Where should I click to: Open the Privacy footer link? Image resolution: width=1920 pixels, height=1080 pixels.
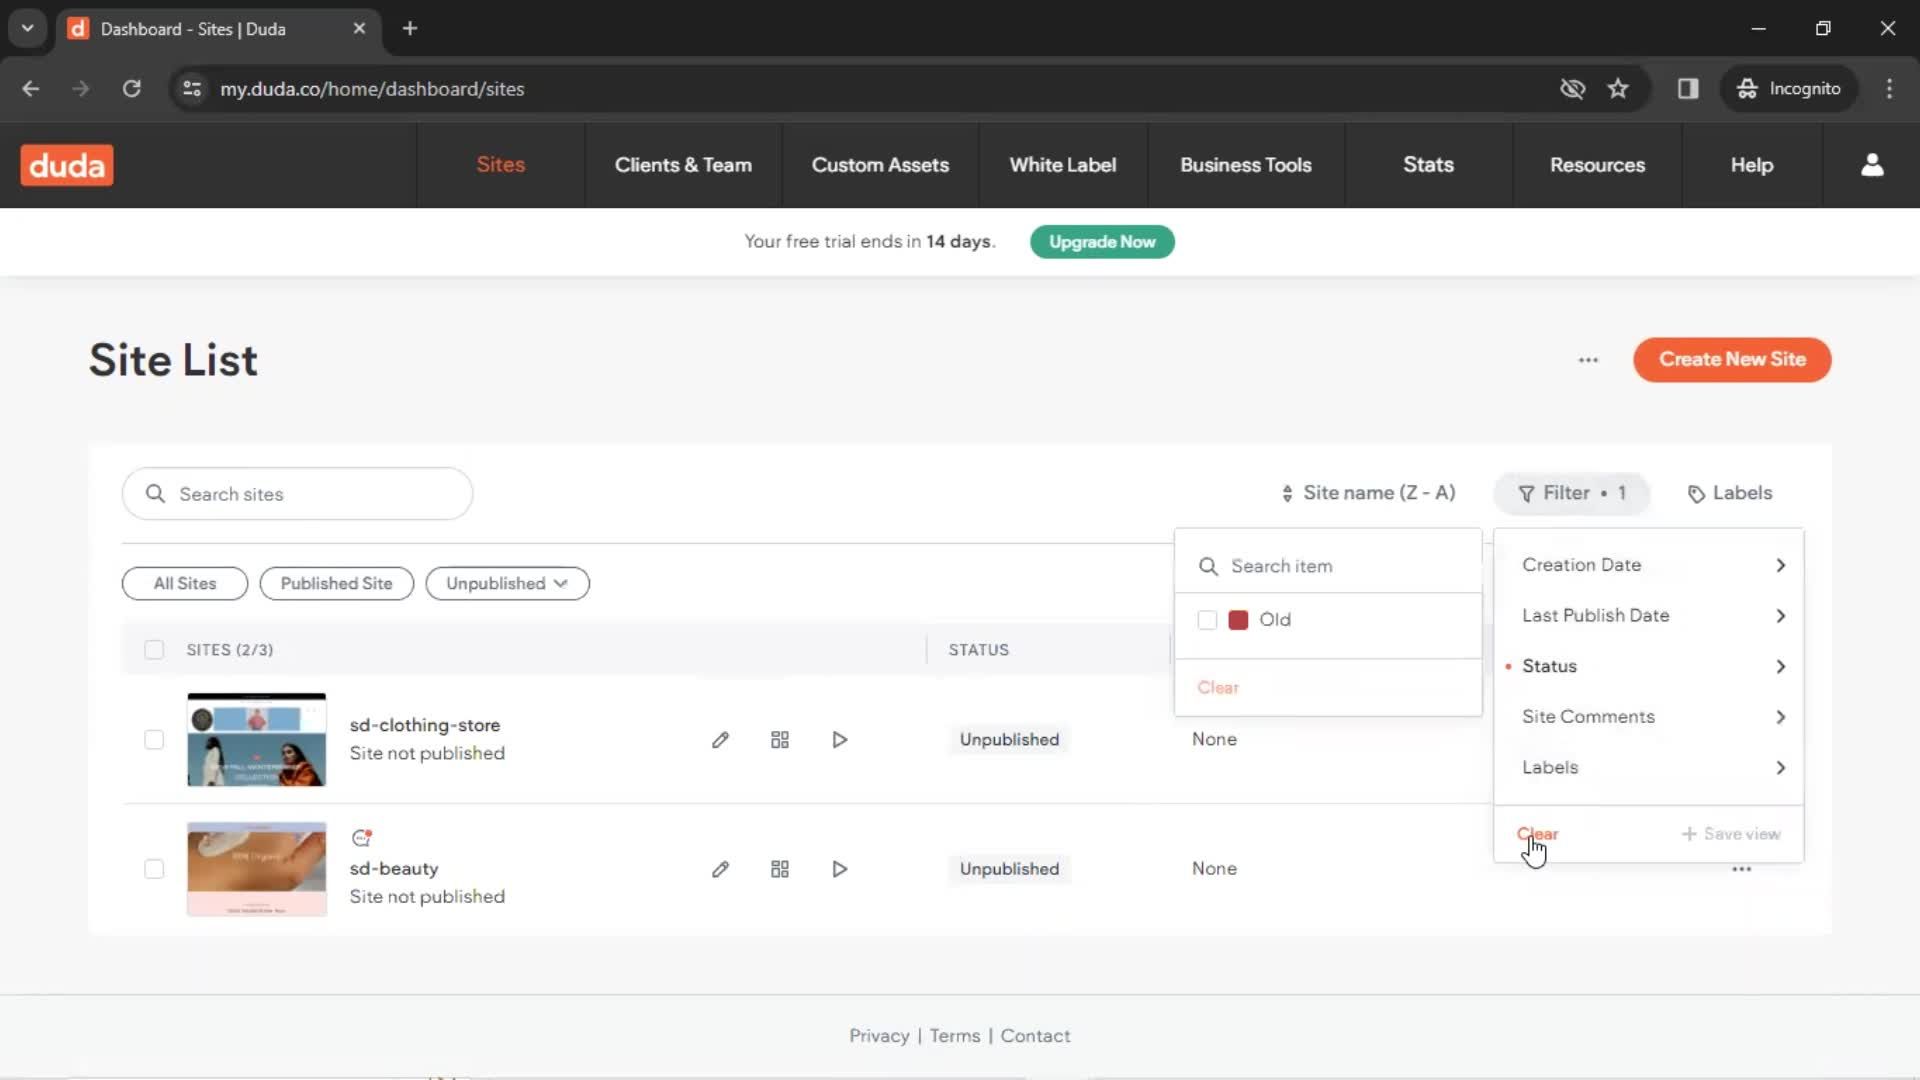(x=879, y=1036)
